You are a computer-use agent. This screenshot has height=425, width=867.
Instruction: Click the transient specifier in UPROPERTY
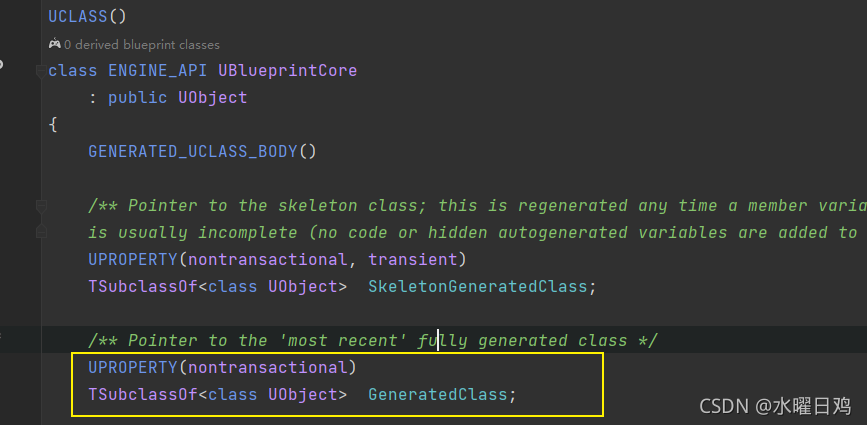413,259
